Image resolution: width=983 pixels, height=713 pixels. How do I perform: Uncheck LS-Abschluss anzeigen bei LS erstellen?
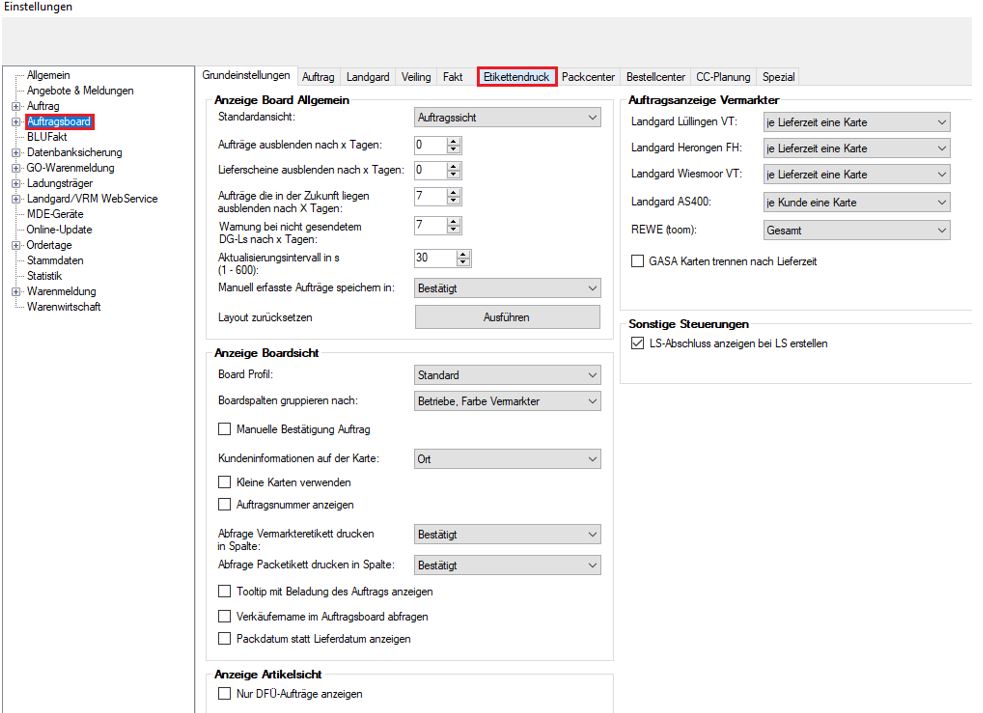pyautogui.click(x=640, y=344)
